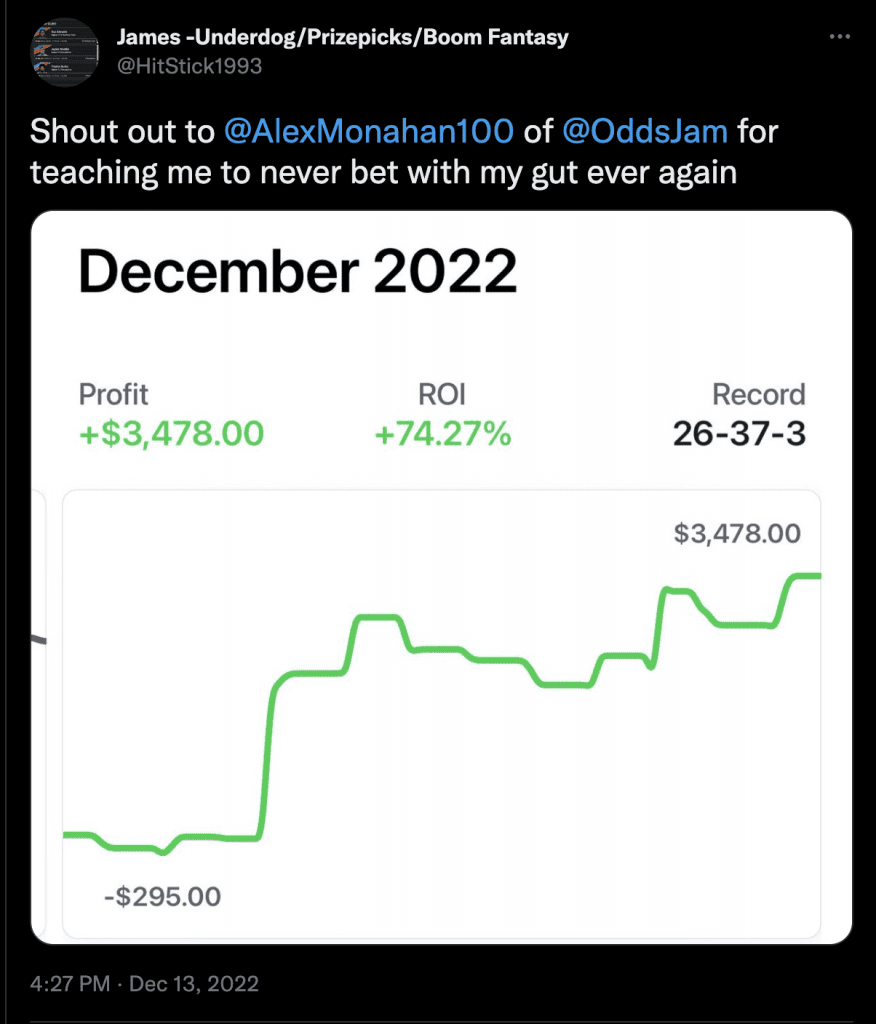Click the Record value 26-37-3
The width and height of the screenshot is (876, 1024).
(739, 434)
